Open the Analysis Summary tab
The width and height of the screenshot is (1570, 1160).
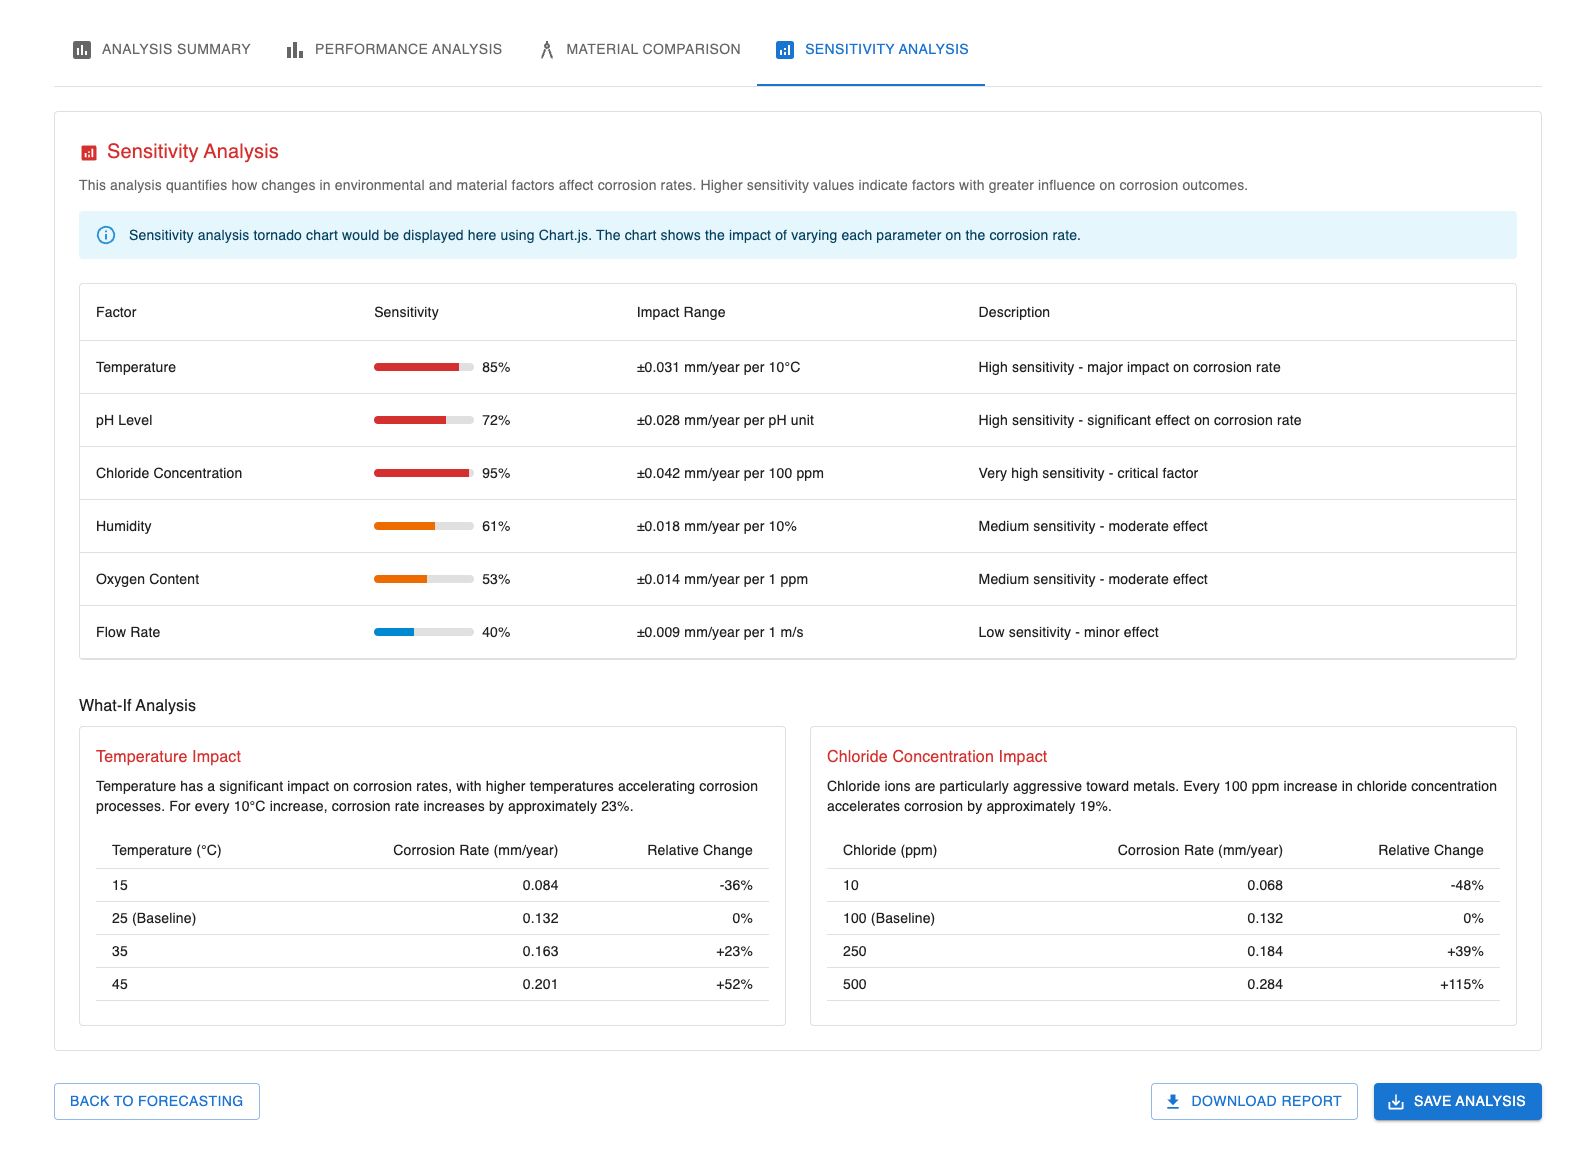162,50
